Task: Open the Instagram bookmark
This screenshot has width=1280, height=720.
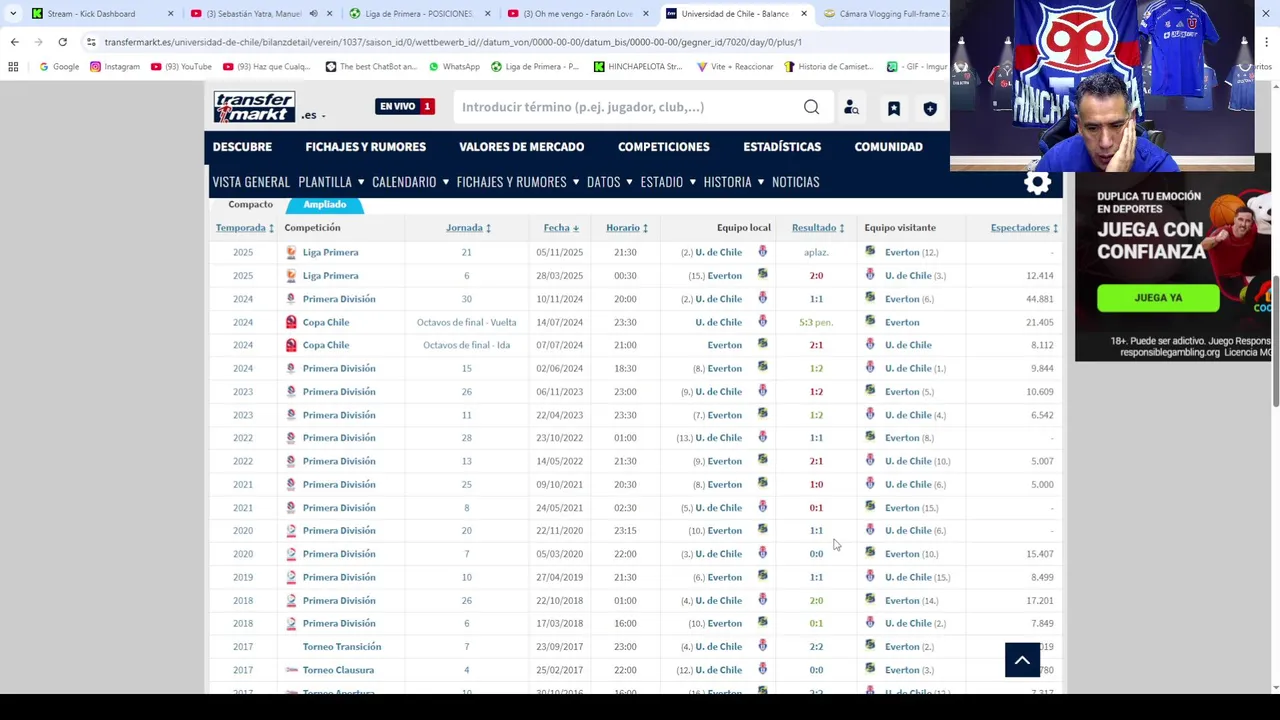Action: tap(115, 67)
